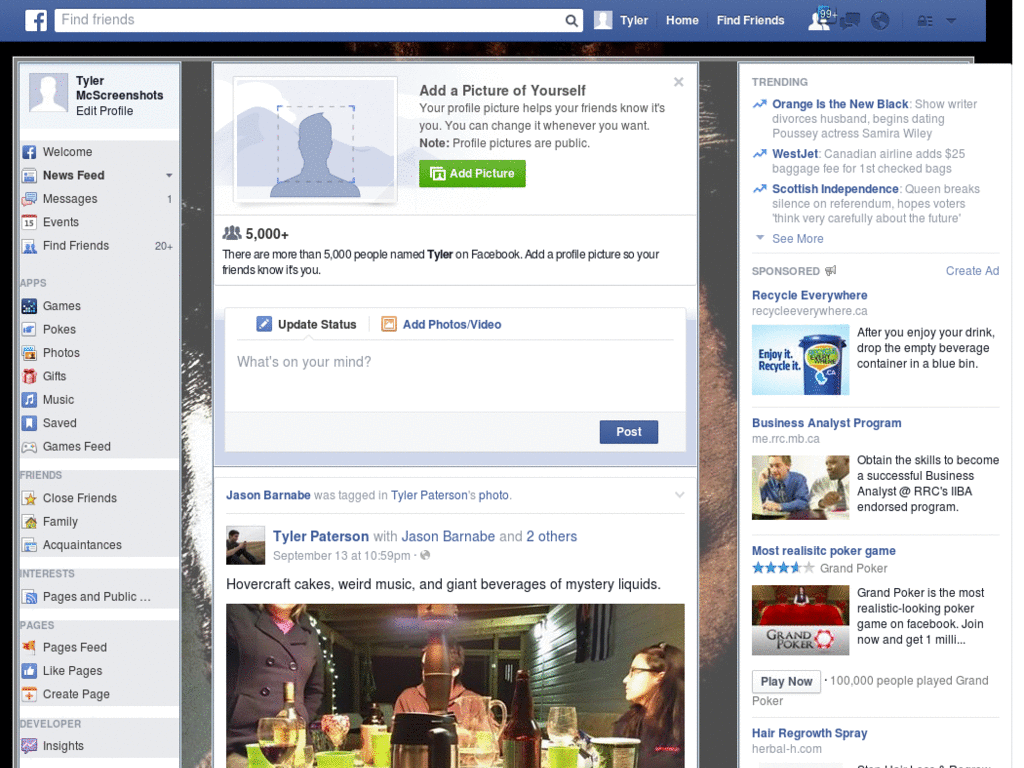Open account menu dropdown arrow in top bar
Screen dimensions: 1024x768
point(951,21)
